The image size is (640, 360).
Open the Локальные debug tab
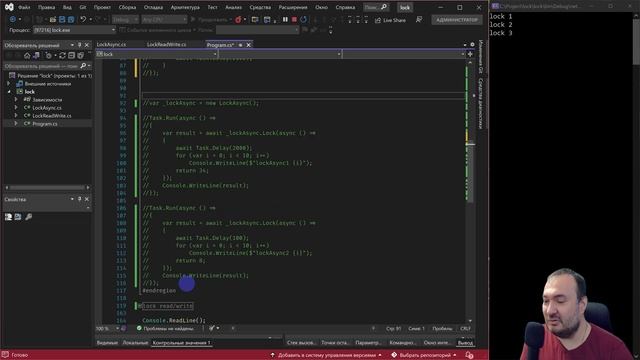point(135,343)
